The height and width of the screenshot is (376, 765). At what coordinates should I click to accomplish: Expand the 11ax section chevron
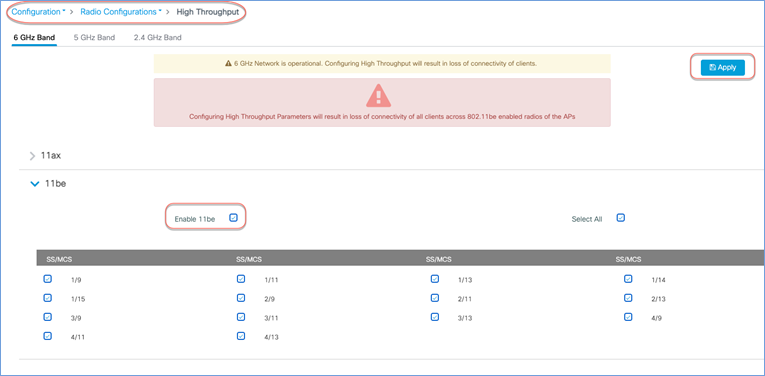[x=33, y=156]
